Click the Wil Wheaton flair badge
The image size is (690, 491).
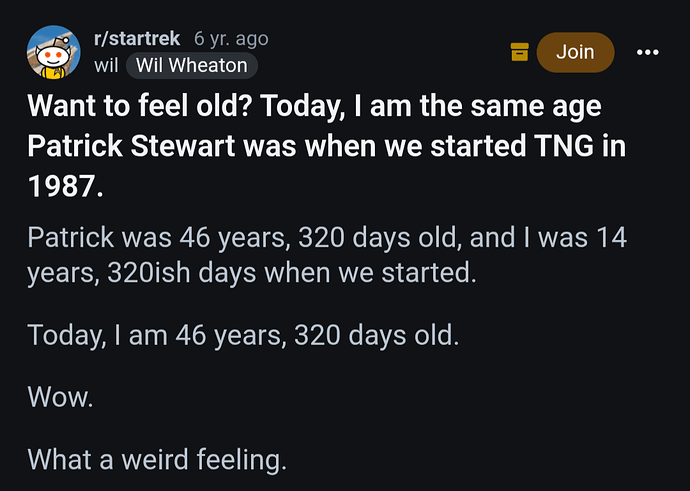click(x=192, y=66)
